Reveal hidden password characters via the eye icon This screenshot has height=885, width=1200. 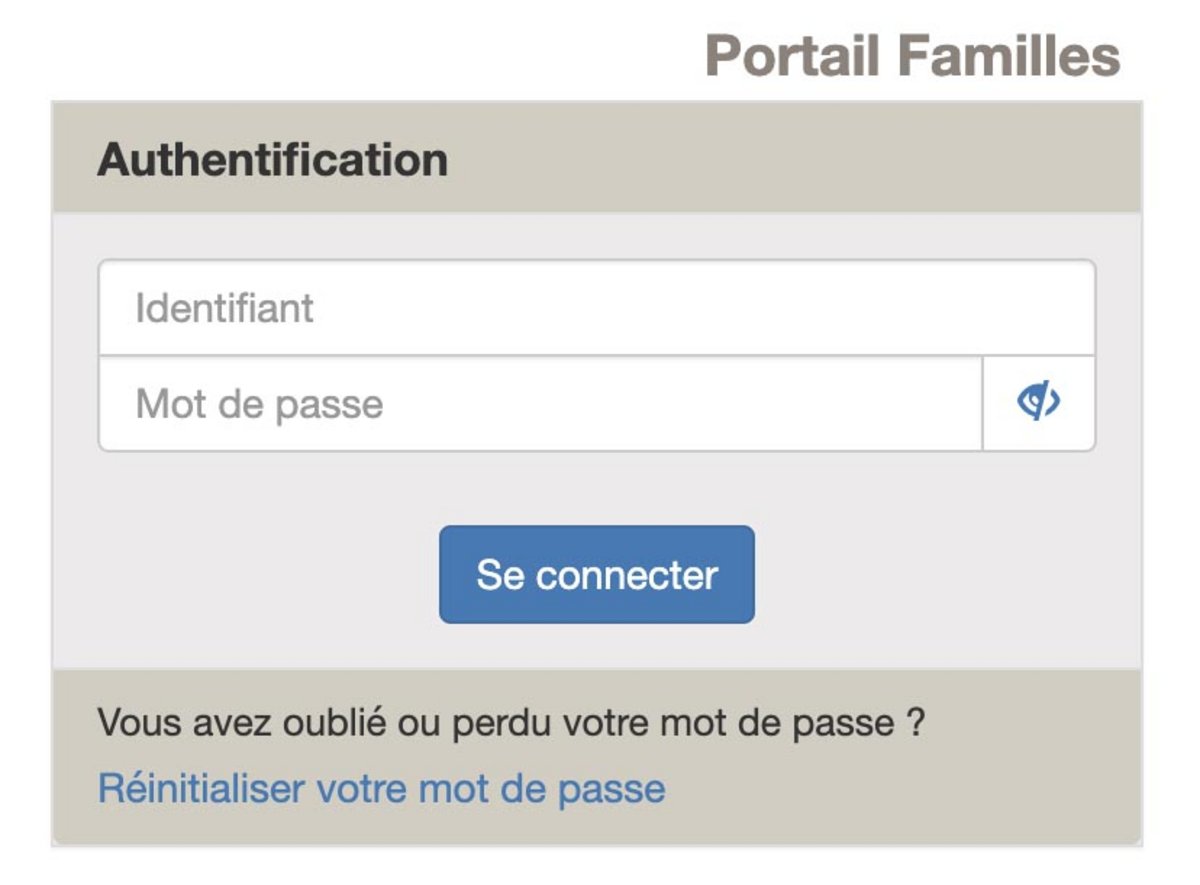click(x=1039, y=403)
